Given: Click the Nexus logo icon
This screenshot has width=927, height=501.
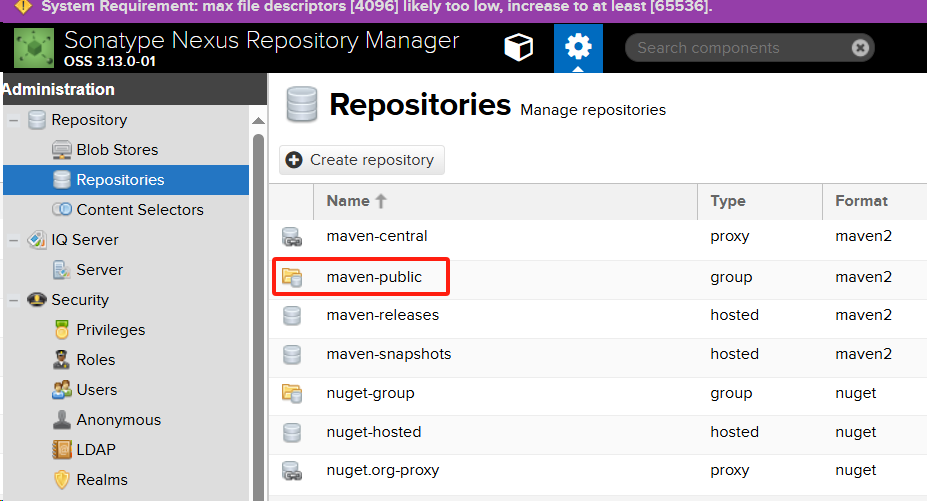Looking at the screenshot, I should [x=34, y=49].
